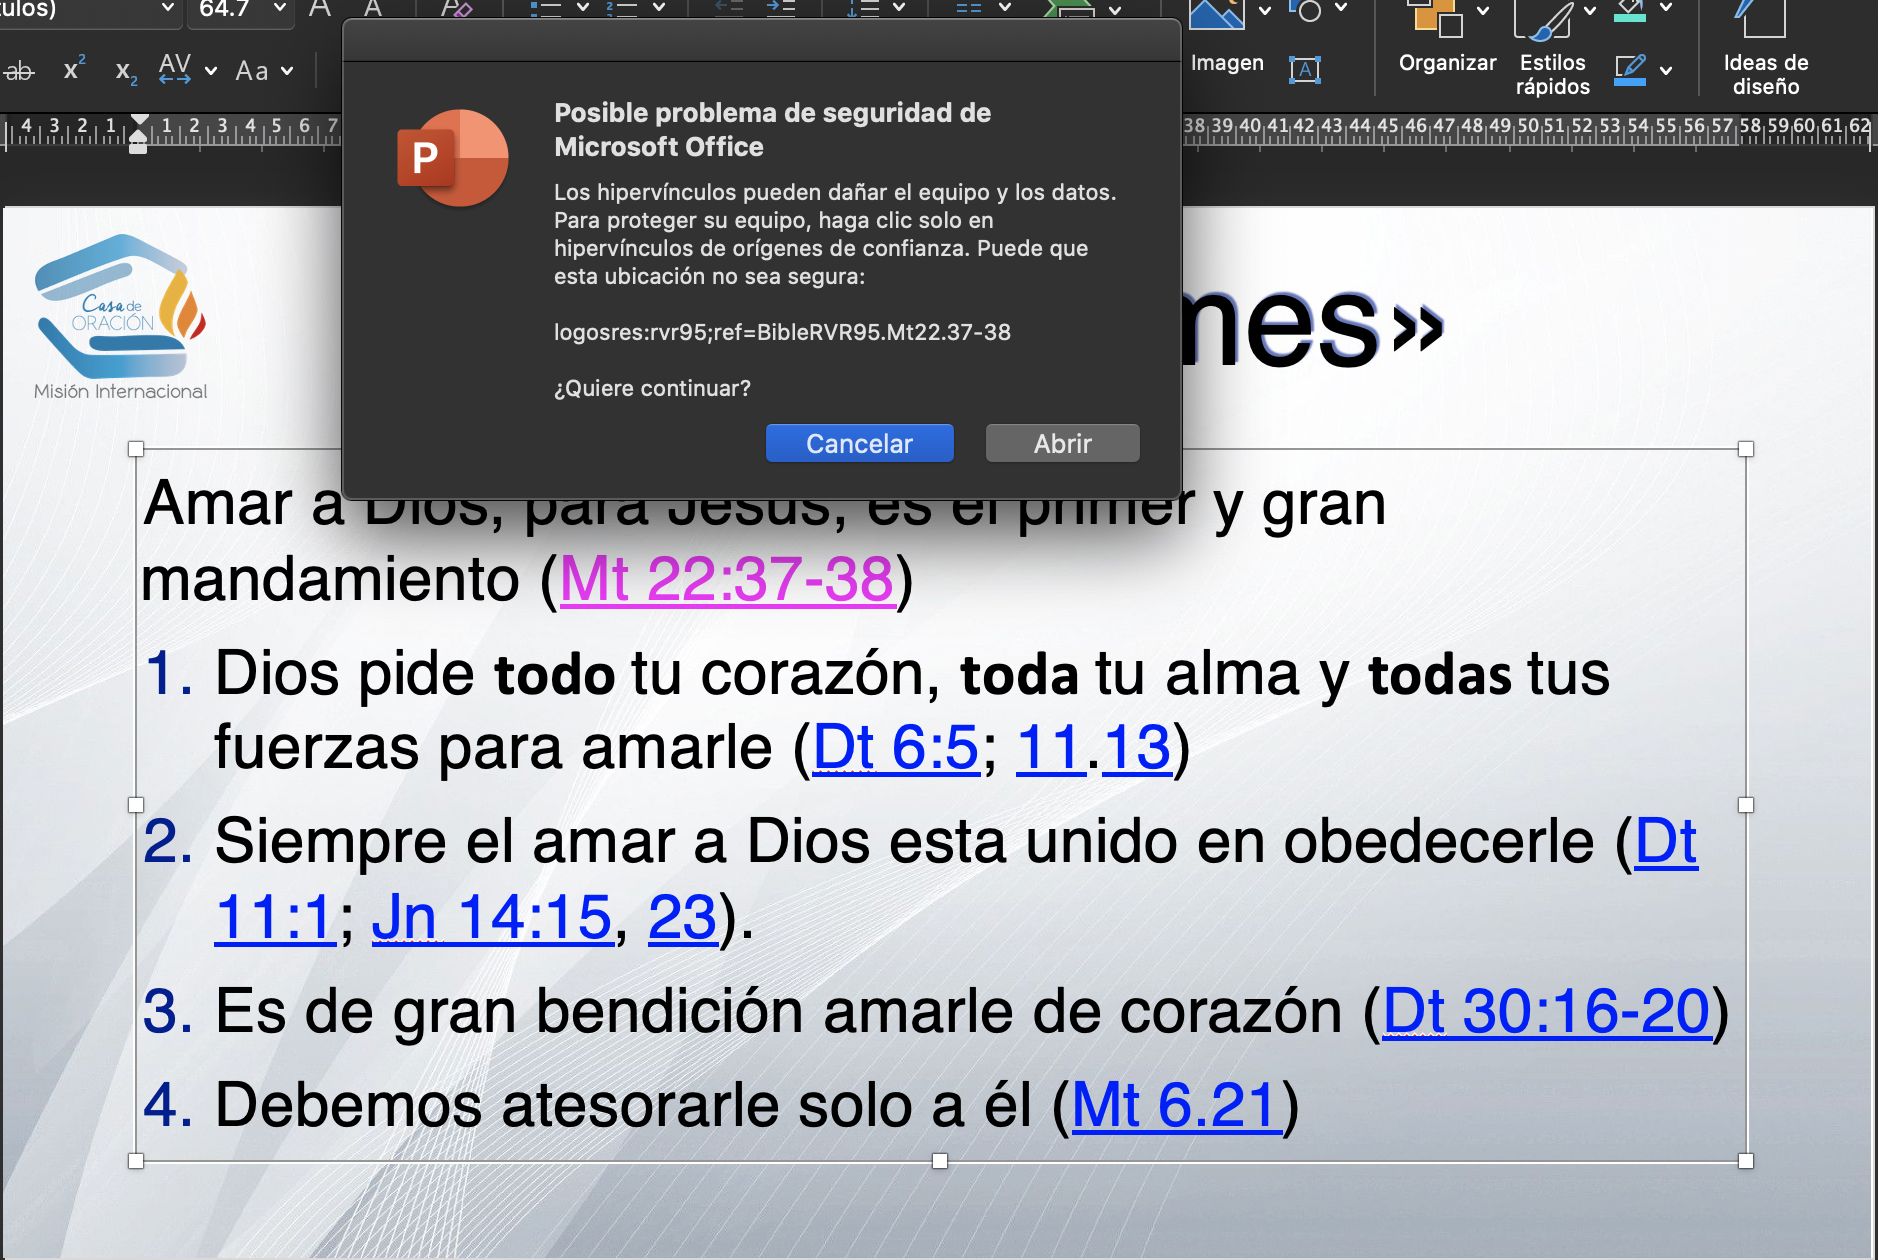Open the shape outline dropdown arrow
The image size is (1878, 1260).
[1666, 71]
